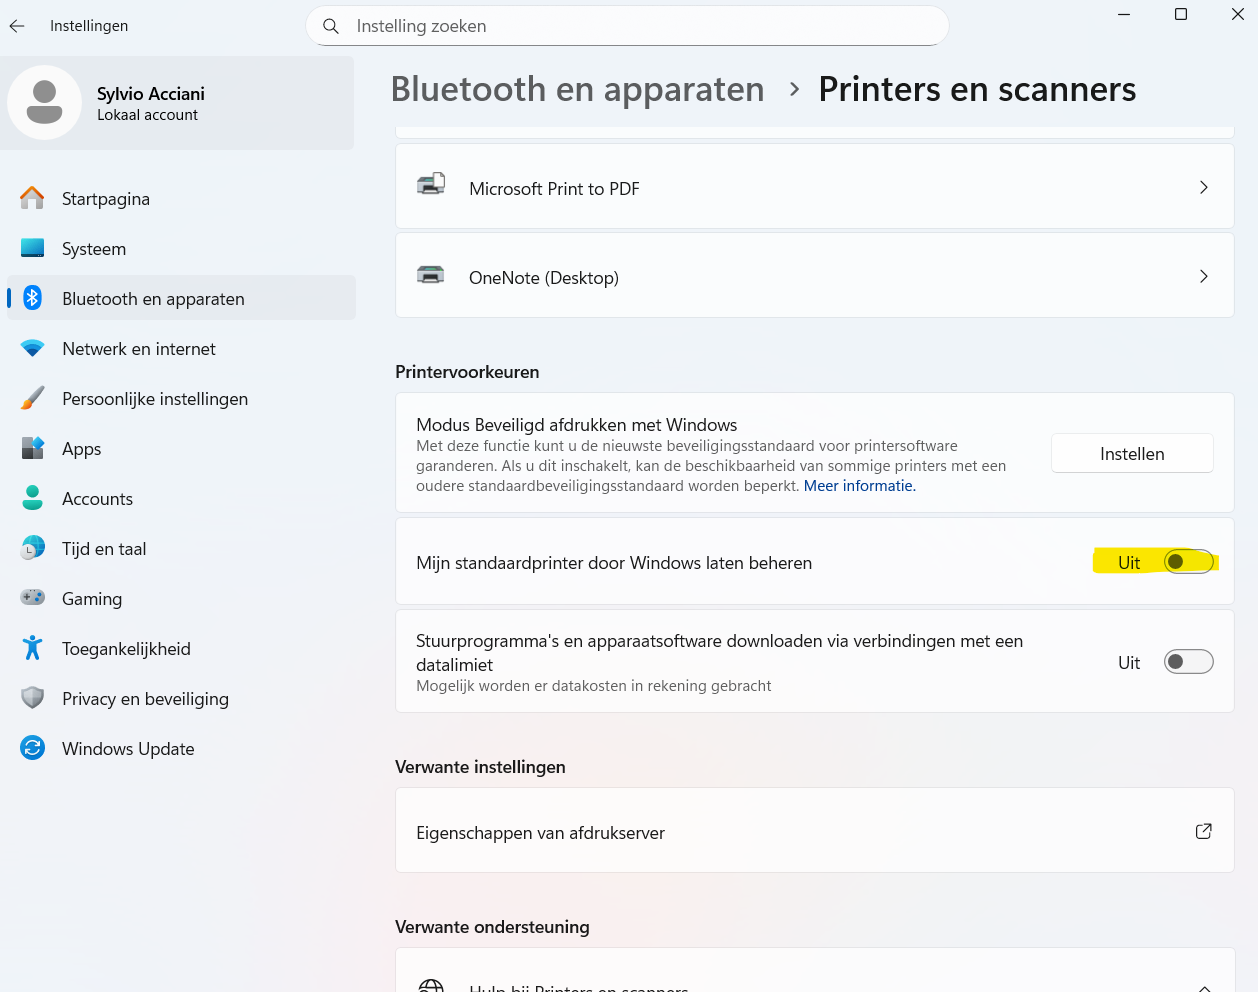This screenshot has height=992, width=1258.
Task: Click the Gaming controller icon
Action: click(32, 598)
